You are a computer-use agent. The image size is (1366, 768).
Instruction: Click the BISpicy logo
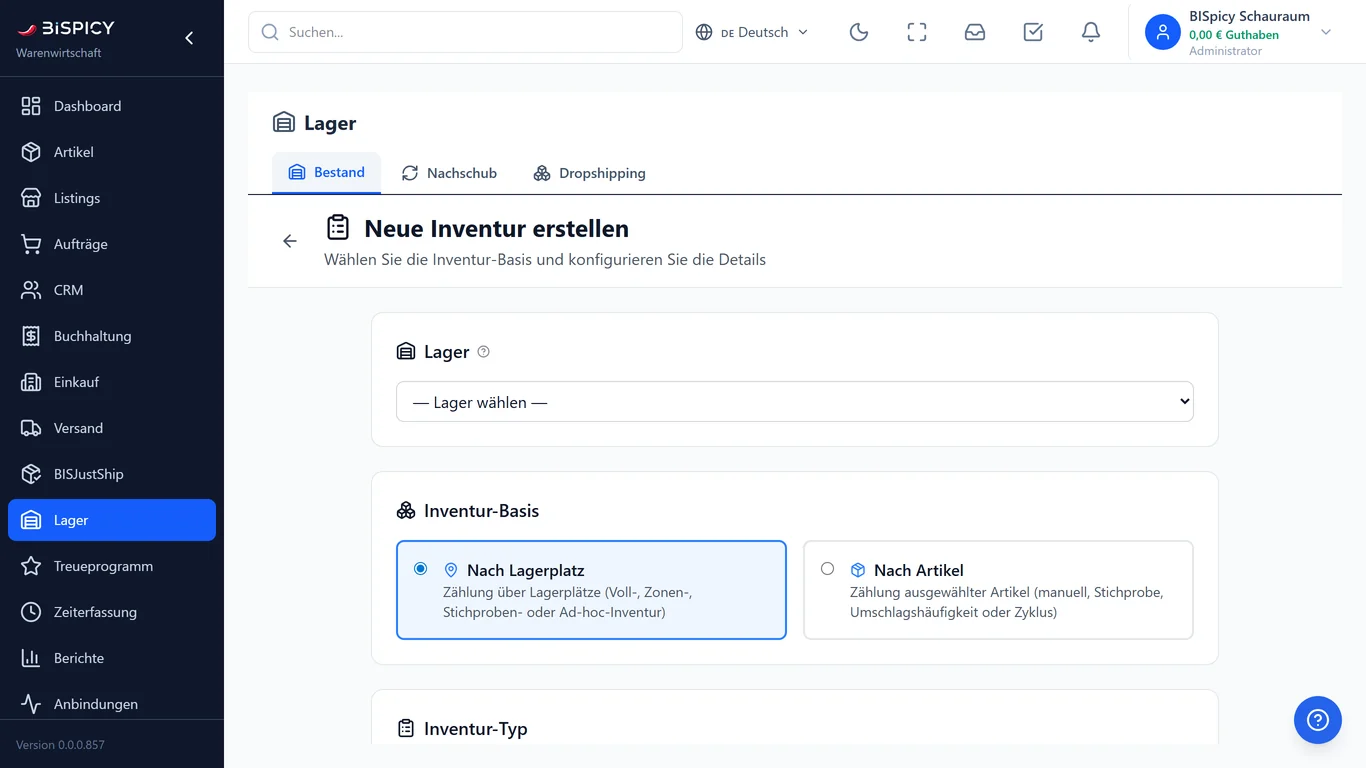click(66, 28)
